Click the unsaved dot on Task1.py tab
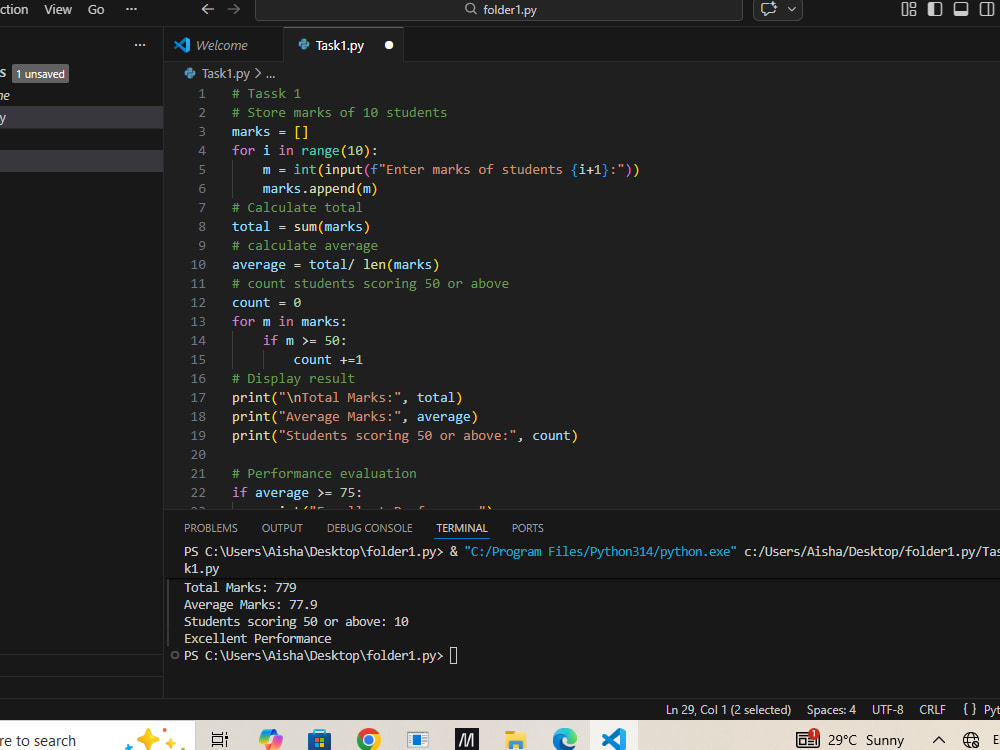The width and height of the screenshot is (1000, 750). pos(389,45)
